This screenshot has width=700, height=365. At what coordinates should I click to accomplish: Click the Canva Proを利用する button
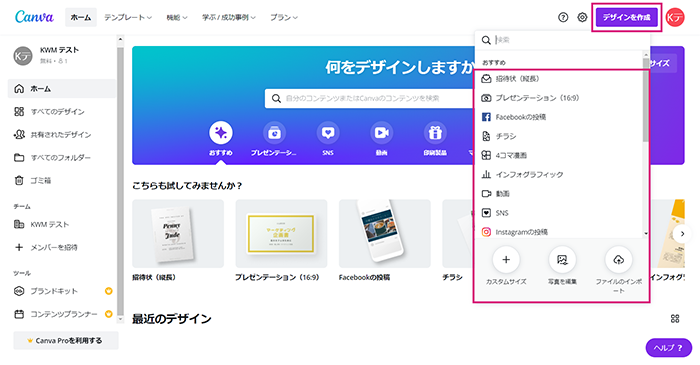tap(66, 340)
